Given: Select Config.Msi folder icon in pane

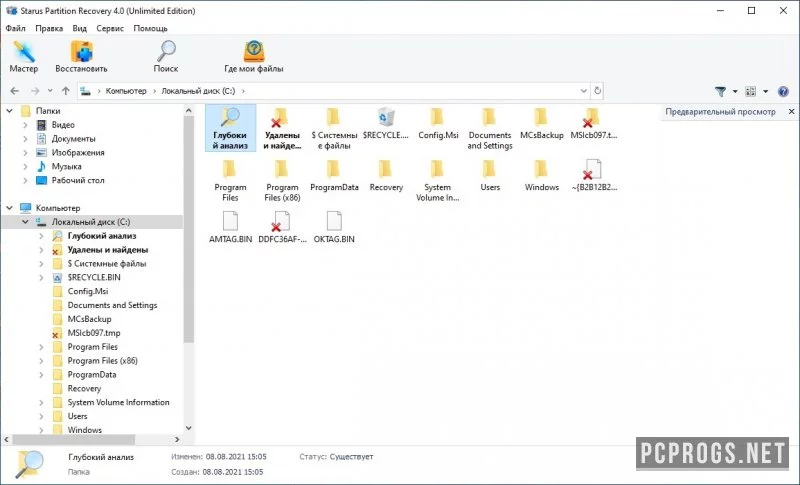Looking at the screenshot, I should point(438,123).
